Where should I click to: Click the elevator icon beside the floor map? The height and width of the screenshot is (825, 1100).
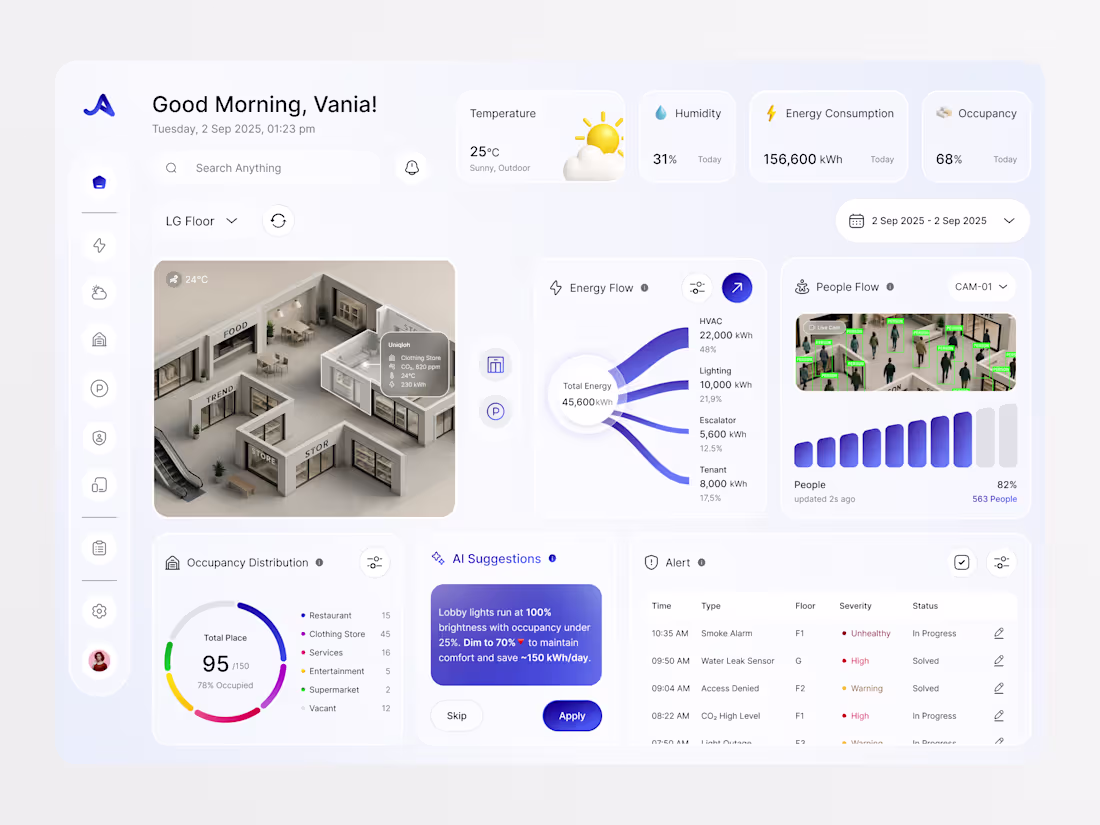[x=496, y=364]
